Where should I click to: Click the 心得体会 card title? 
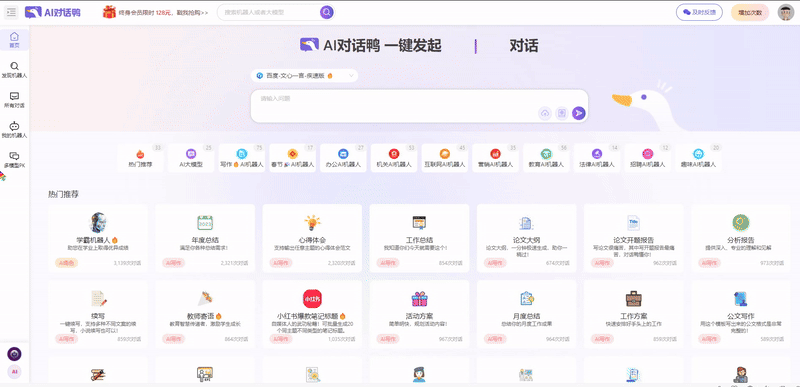[312, 240]
